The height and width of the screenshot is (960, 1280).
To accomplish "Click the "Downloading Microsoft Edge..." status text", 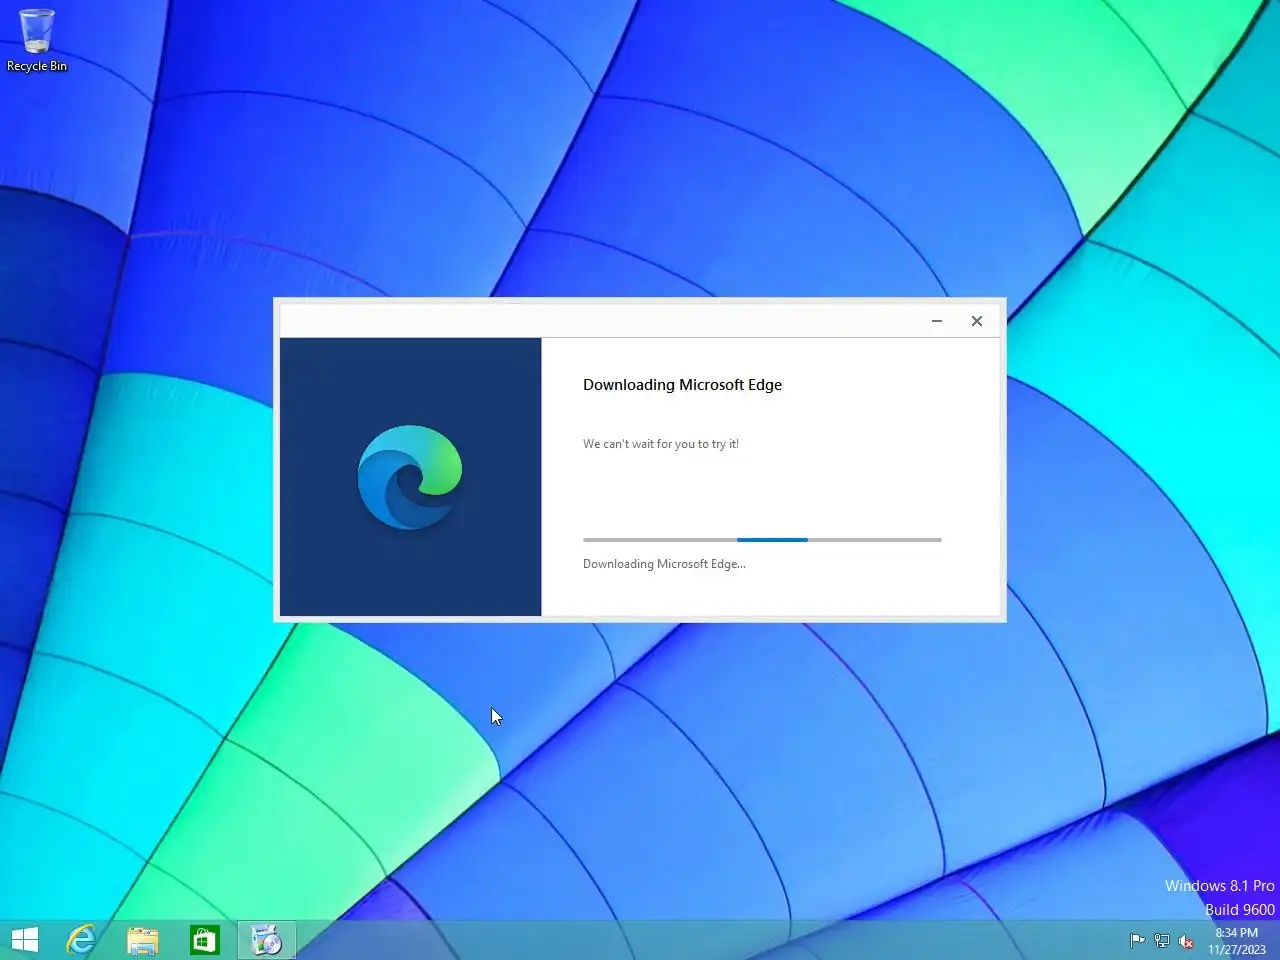I will pyautogui.click(x=664, y=564).
